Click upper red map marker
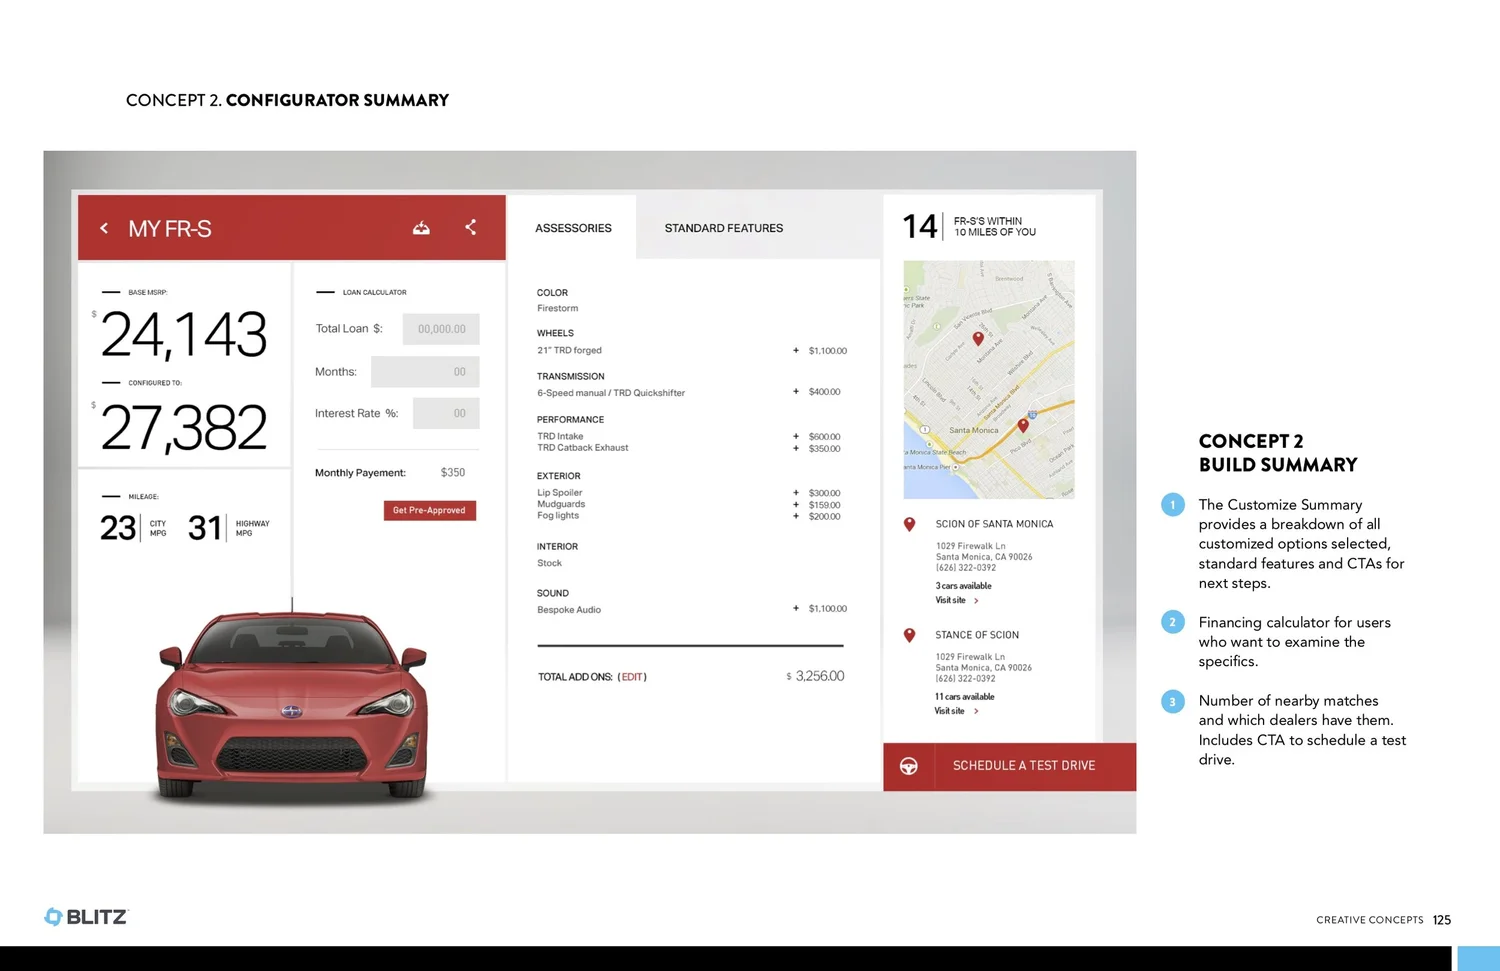Viewport: 1500px width, 971px height. (x=978, y=339)
